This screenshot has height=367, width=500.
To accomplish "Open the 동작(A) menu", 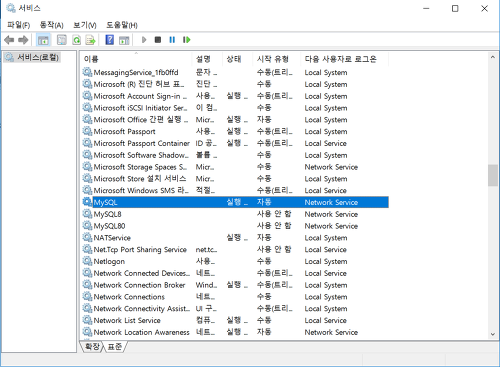I will [51, 25].
